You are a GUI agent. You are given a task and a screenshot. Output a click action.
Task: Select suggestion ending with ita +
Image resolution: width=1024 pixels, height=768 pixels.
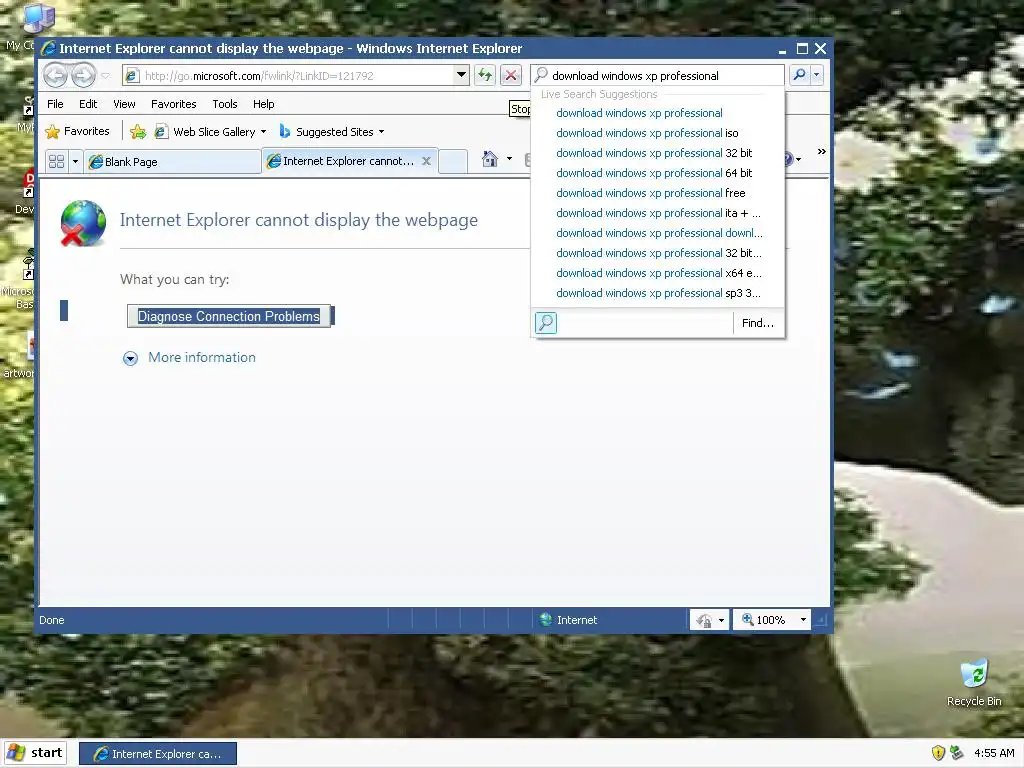(658, 213)
